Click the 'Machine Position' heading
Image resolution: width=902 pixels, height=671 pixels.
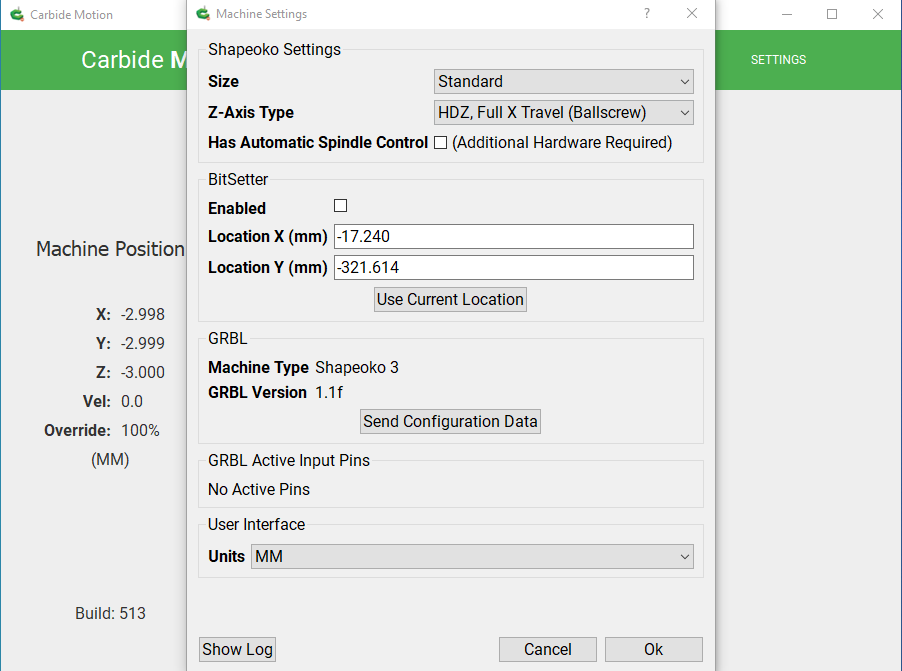[x=110, y=249]
